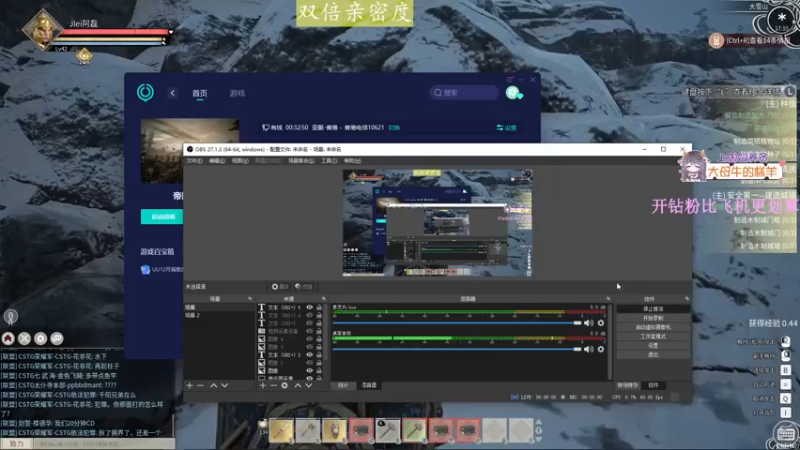Move the scene up in Scenes panel

(x=213, y=385)
